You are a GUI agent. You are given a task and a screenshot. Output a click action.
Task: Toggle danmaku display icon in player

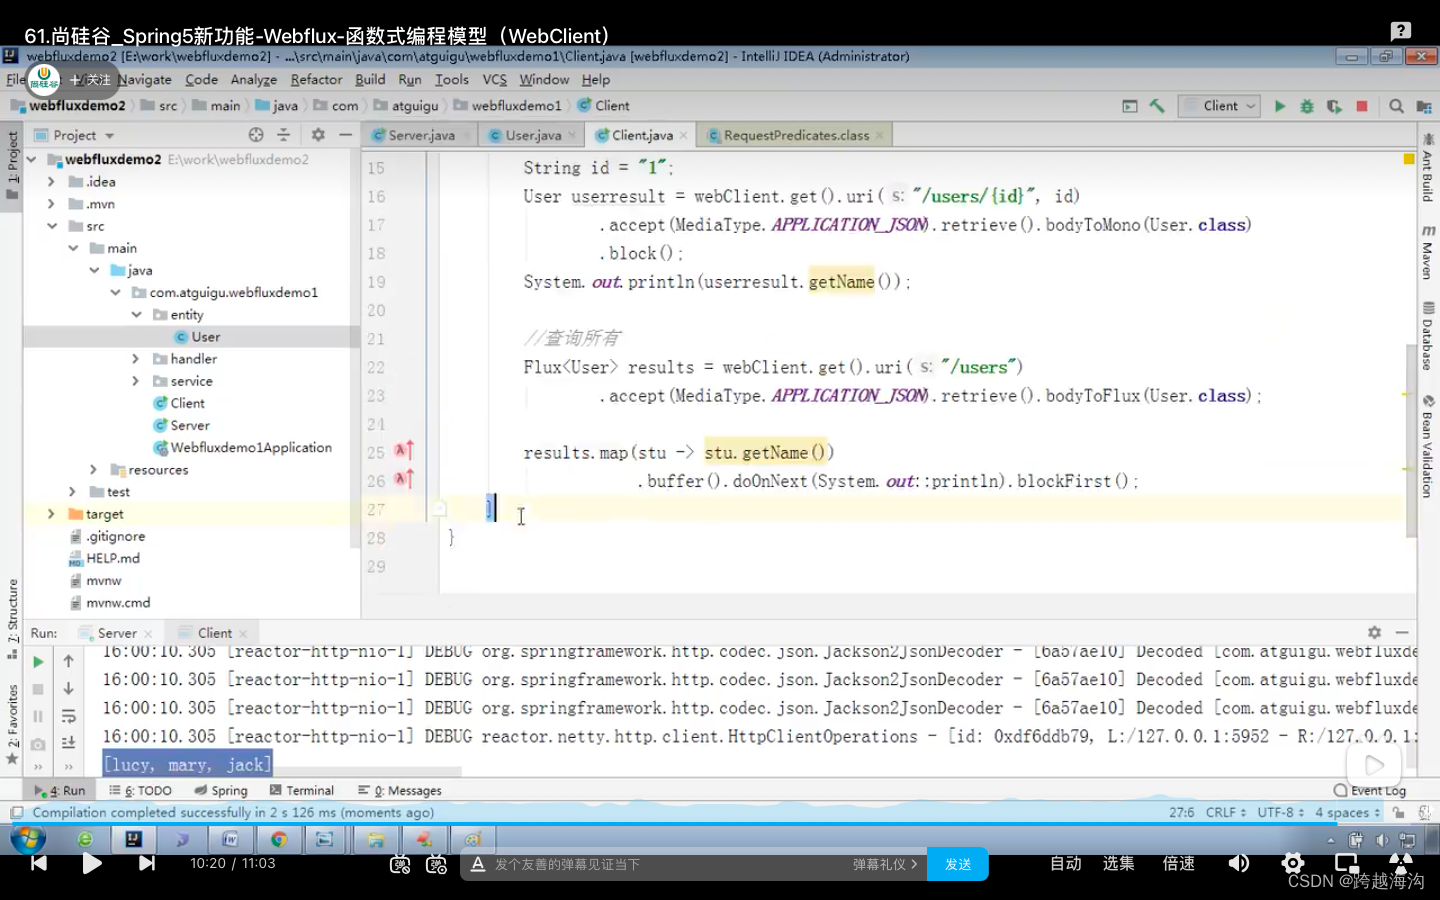pos(400,864)
